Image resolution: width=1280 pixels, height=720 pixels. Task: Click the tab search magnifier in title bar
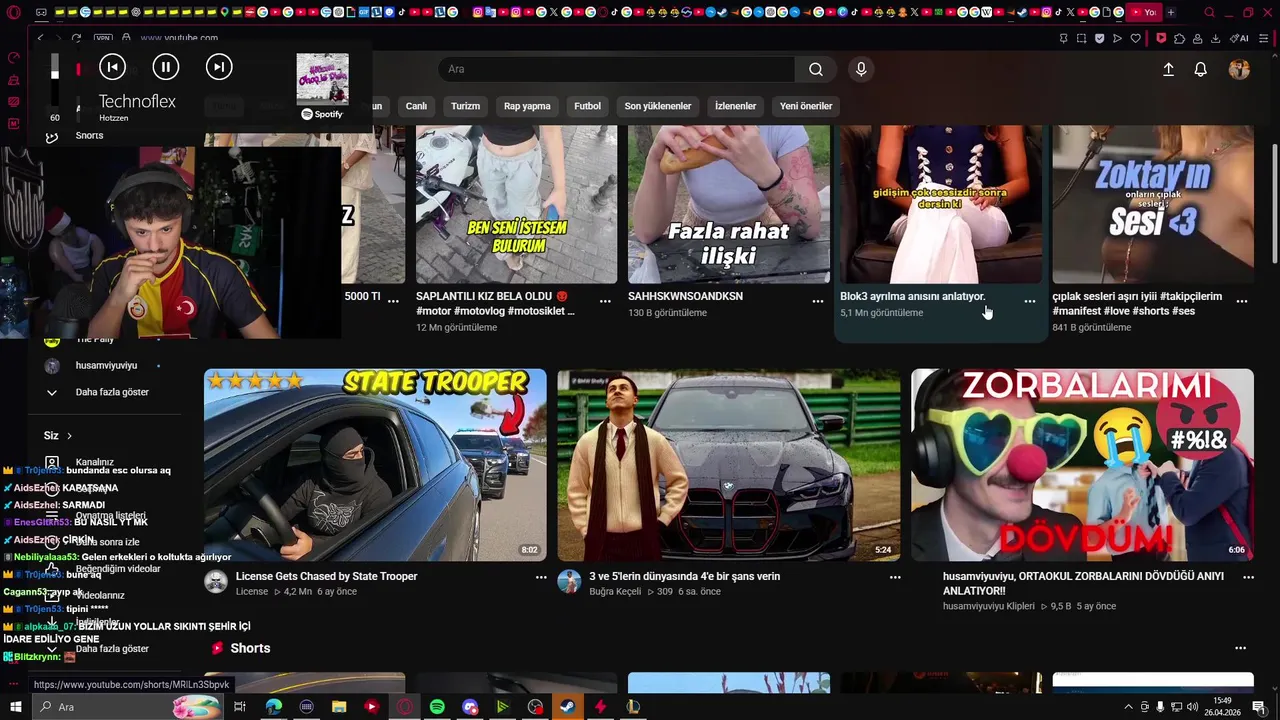(x=1209, y=13)
